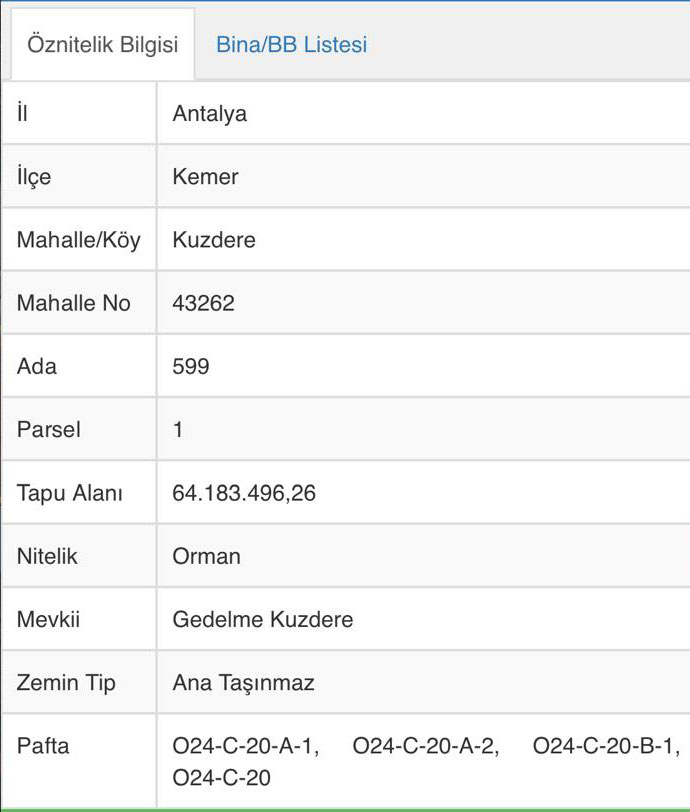Click the Ada value 599
The height and width of the screenshot is (812, 690).
tap(191, 366)
